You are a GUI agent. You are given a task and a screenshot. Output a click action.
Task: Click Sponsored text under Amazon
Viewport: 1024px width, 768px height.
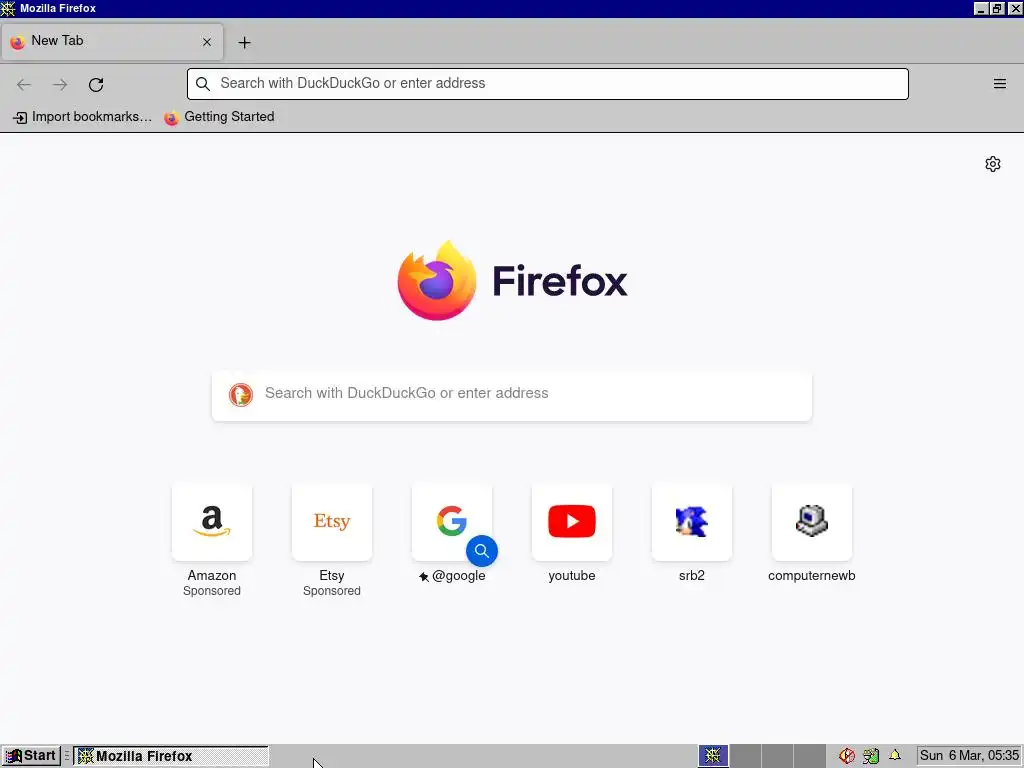212,591
